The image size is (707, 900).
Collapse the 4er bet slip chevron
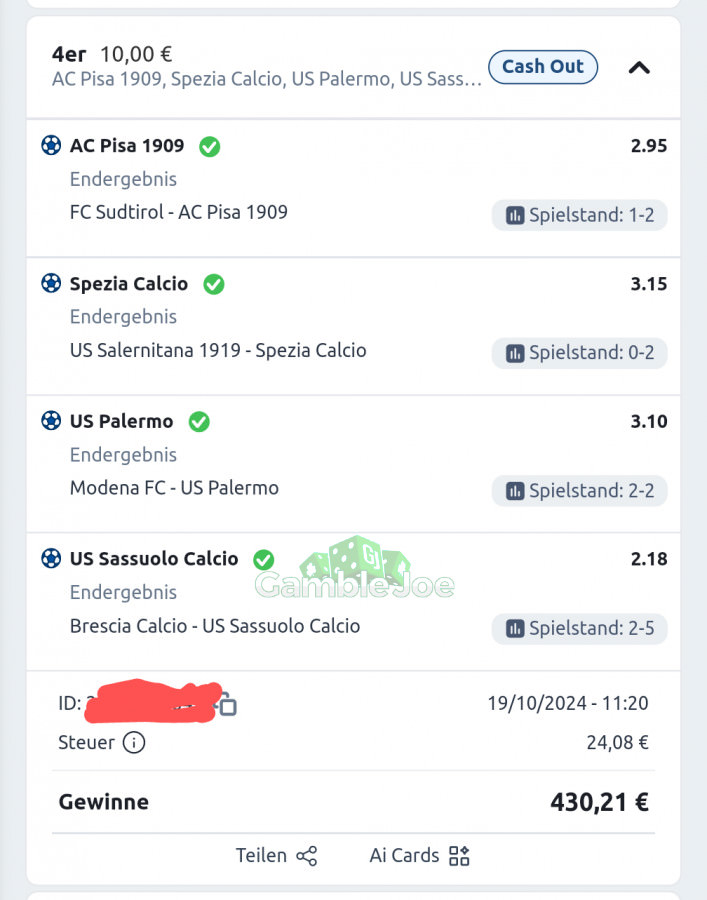click(639, 68)
